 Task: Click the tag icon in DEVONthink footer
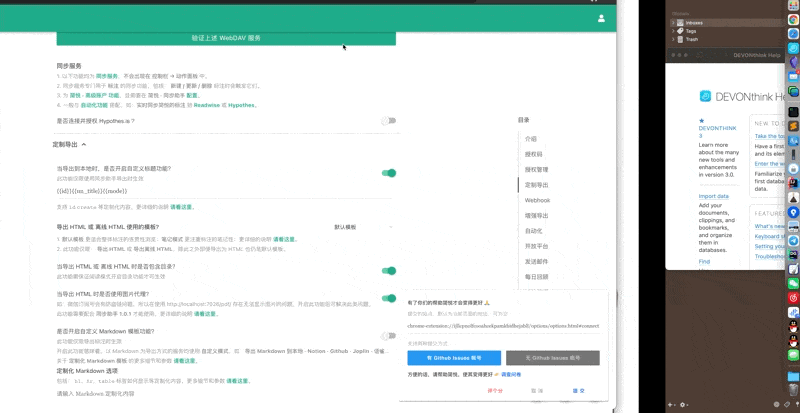click(x=787, y=404)
